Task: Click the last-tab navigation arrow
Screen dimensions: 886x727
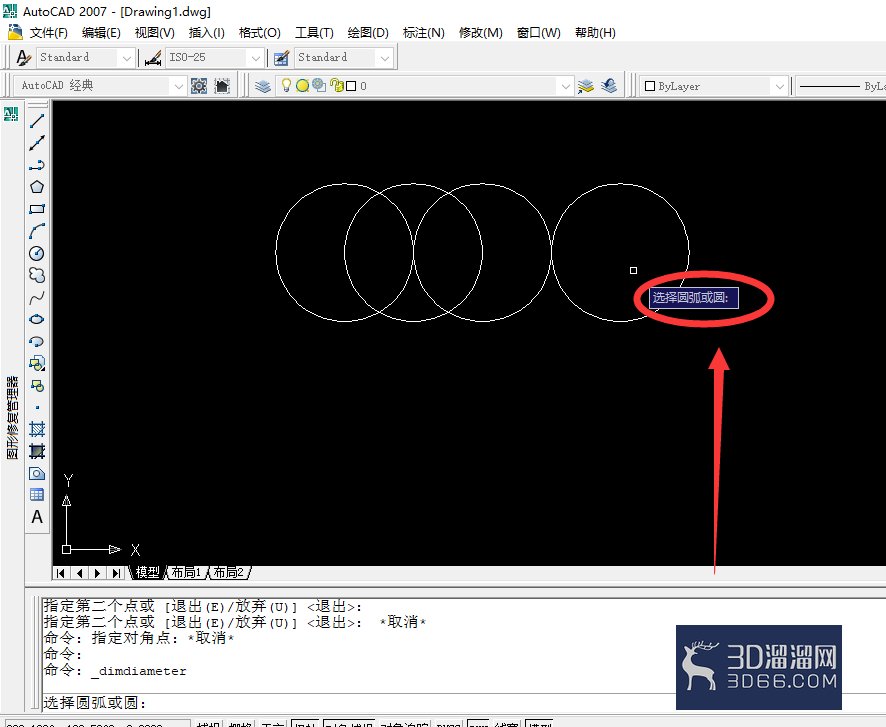Action: (116, 573)
